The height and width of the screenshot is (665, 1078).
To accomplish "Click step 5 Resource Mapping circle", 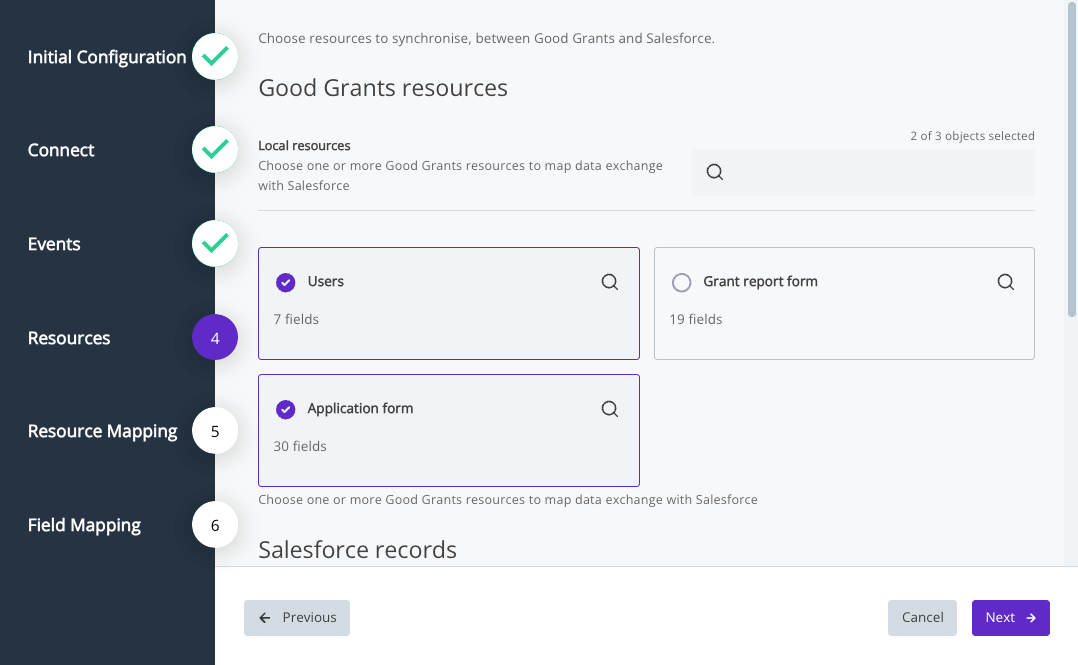I will coord(214,432).
